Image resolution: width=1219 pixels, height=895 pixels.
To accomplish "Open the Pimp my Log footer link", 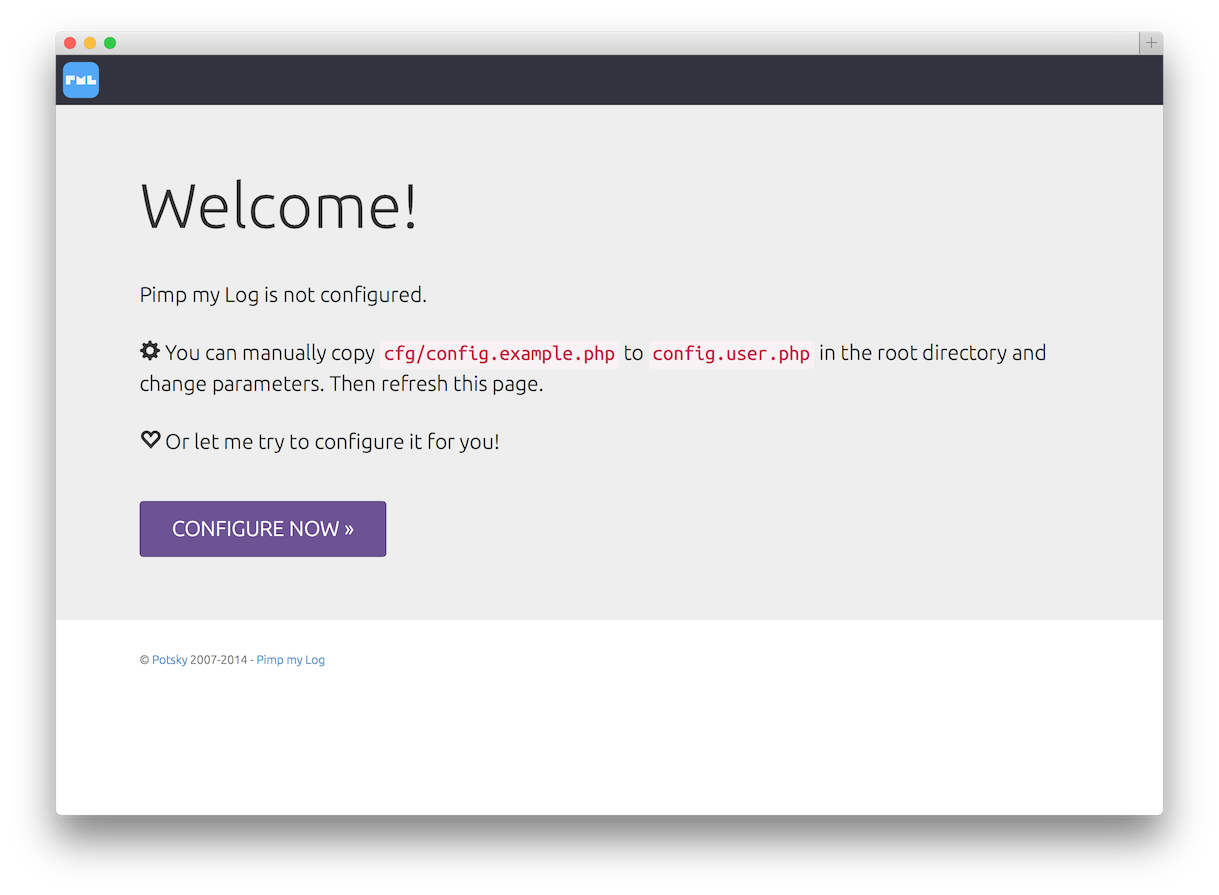I will [x=290, y=660].
